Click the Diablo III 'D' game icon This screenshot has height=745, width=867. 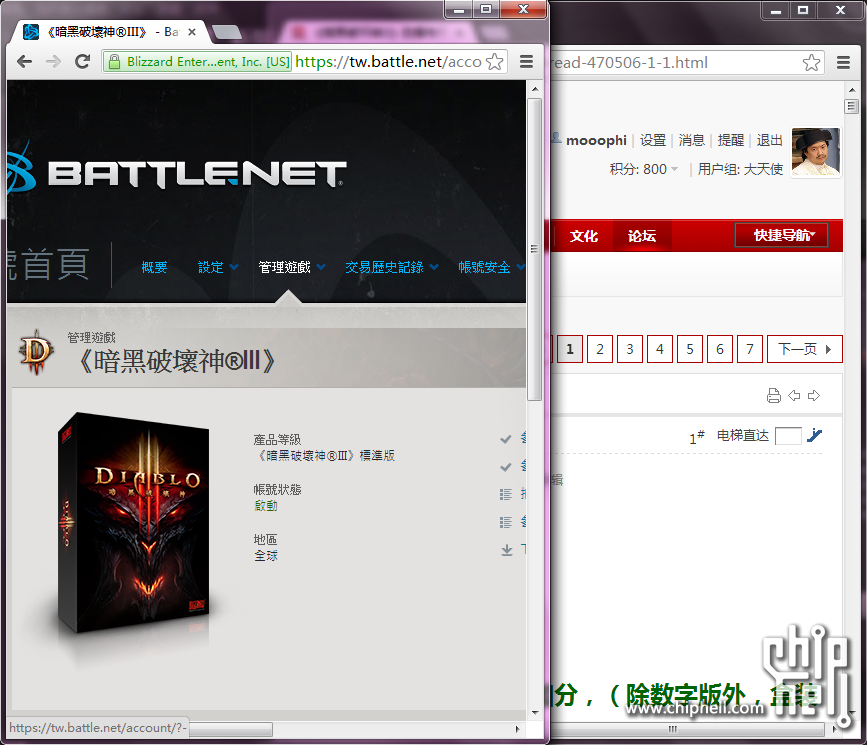pyautogui.click(x=36, y=352)
